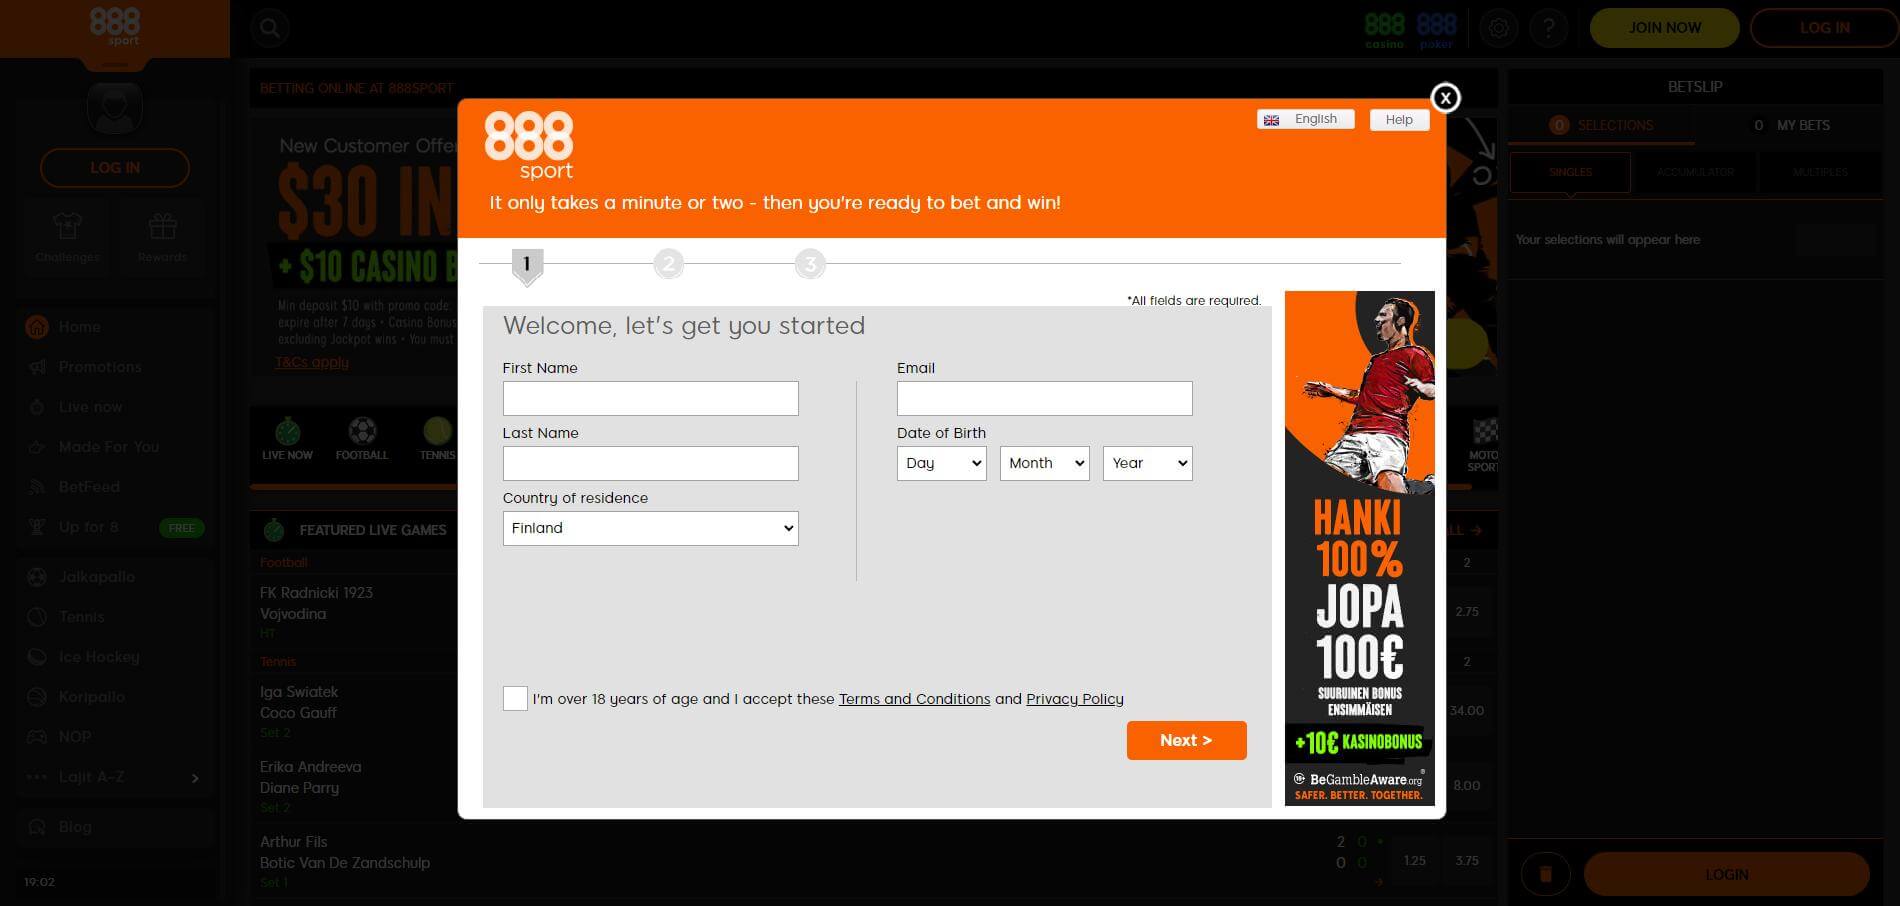1900x906 pixels.
Task: Open the Month dropdown for date of birth
Action: click(x=1044, y=463)
